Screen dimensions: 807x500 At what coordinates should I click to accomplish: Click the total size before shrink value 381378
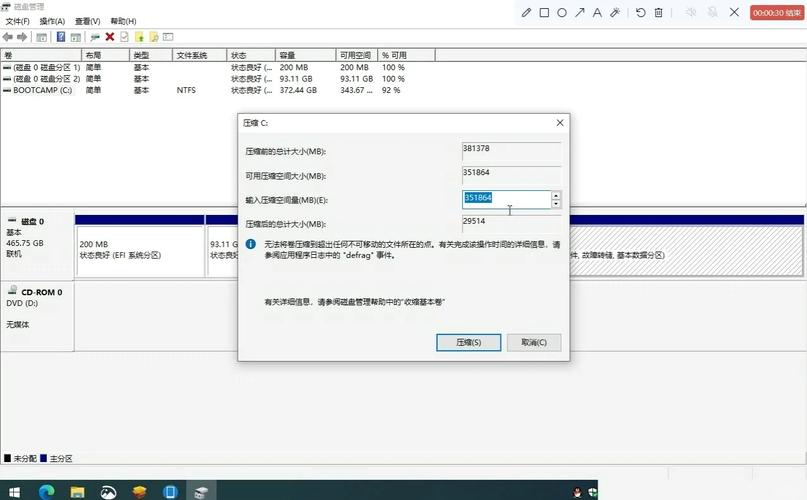click(x=511, y=151)
